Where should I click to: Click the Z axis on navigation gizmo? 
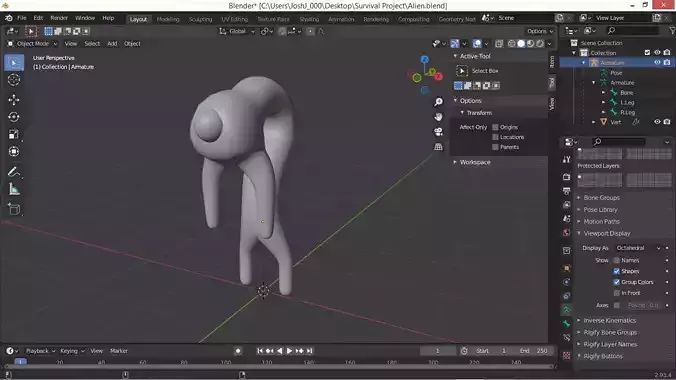(425, 60)
